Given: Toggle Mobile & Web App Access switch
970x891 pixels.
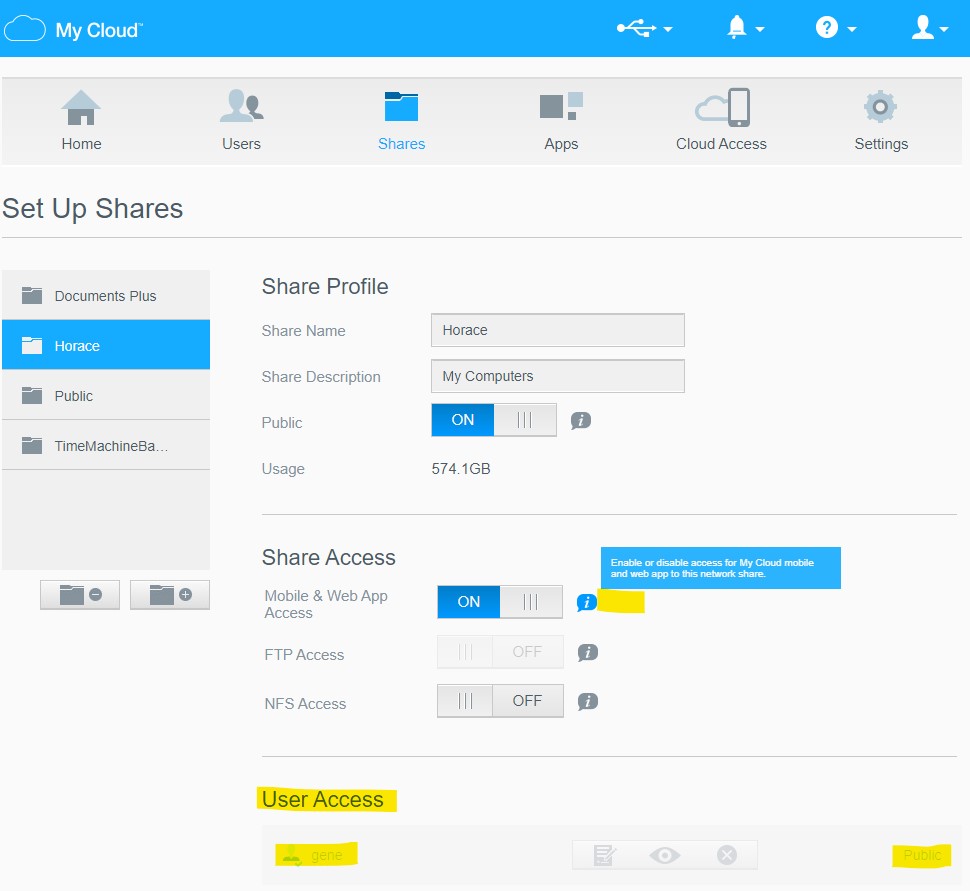Looking at the screenshot, I should [500, 602].
